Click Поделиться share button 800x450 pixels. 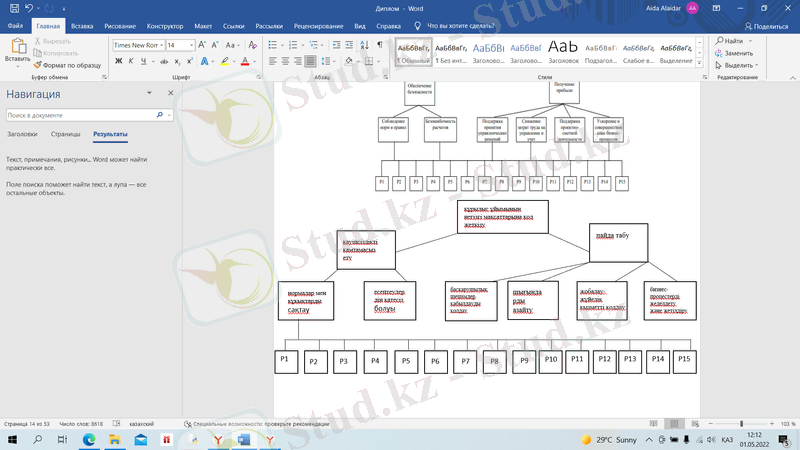coord(766,26)
